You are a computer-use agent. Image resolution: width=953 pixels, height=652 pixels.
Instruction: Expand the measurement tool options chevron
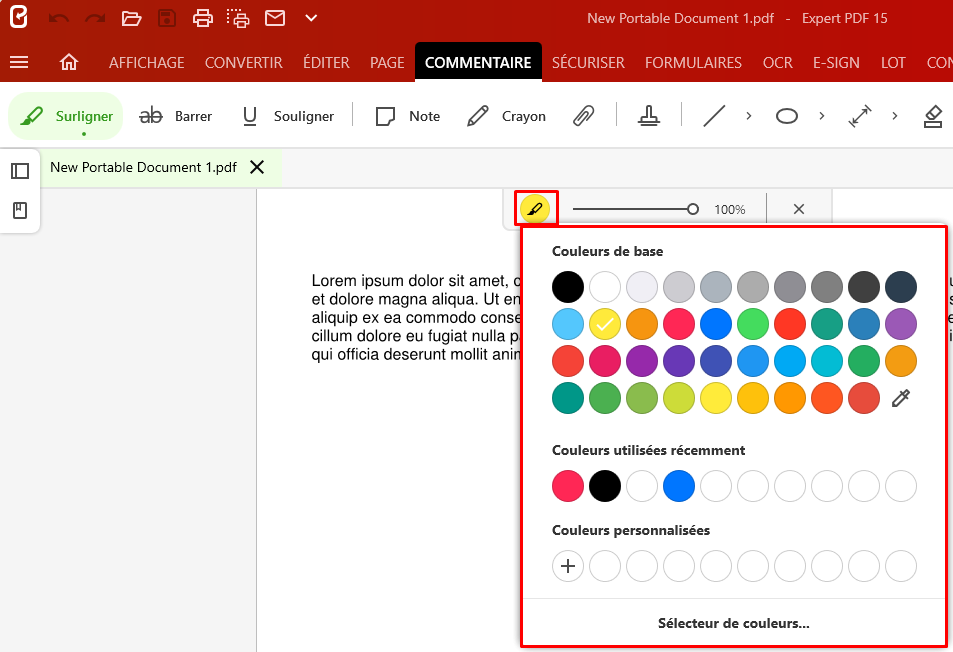tap(895, 115)
